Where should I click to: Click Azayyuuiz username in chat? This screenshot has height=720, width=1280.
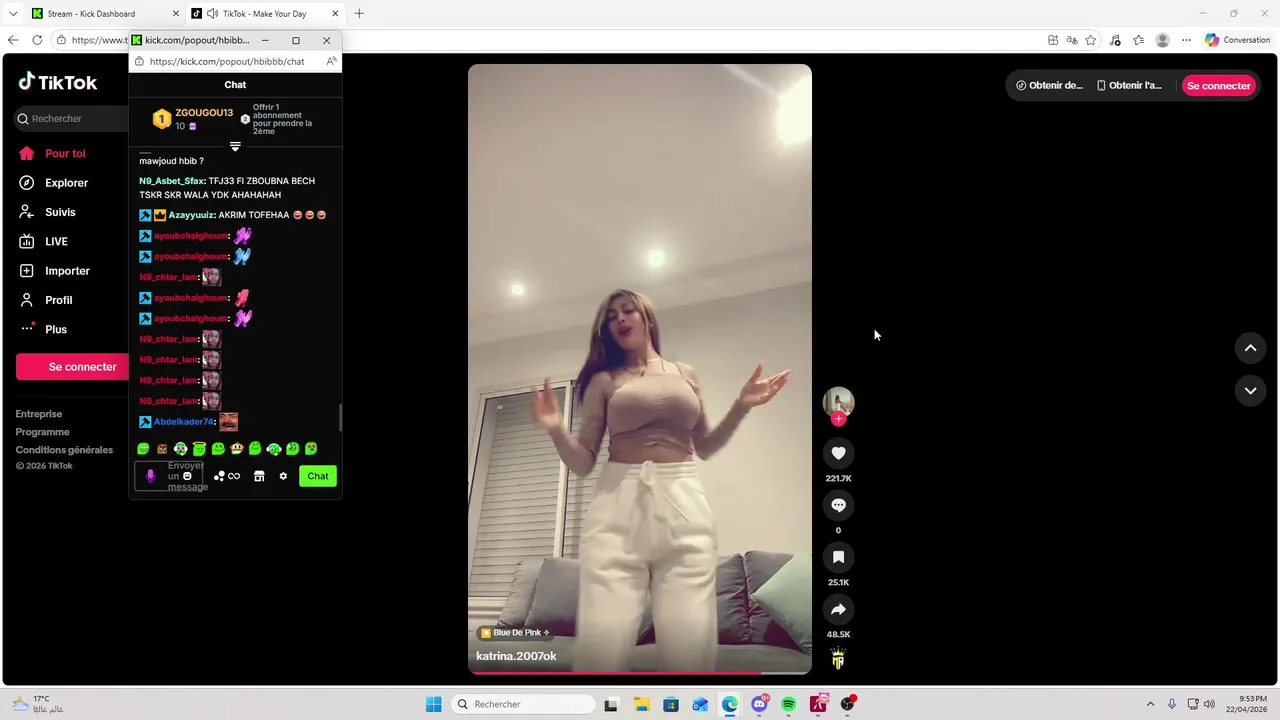pos(191,215)
